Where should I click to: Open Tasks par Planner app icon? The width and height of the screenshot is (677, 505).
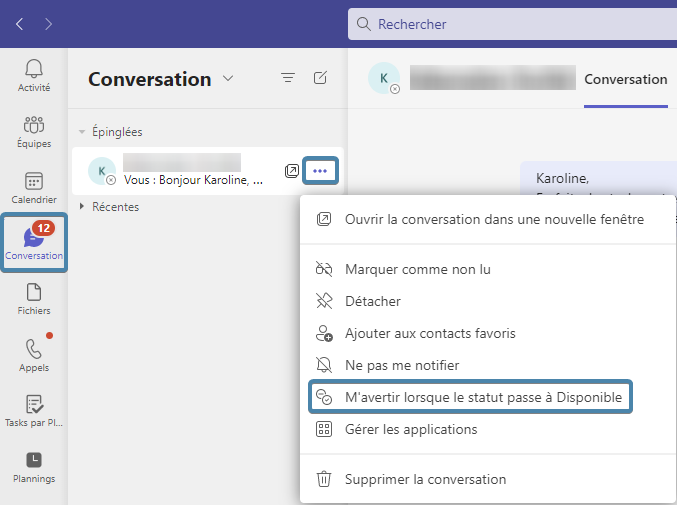click(34, 412)
